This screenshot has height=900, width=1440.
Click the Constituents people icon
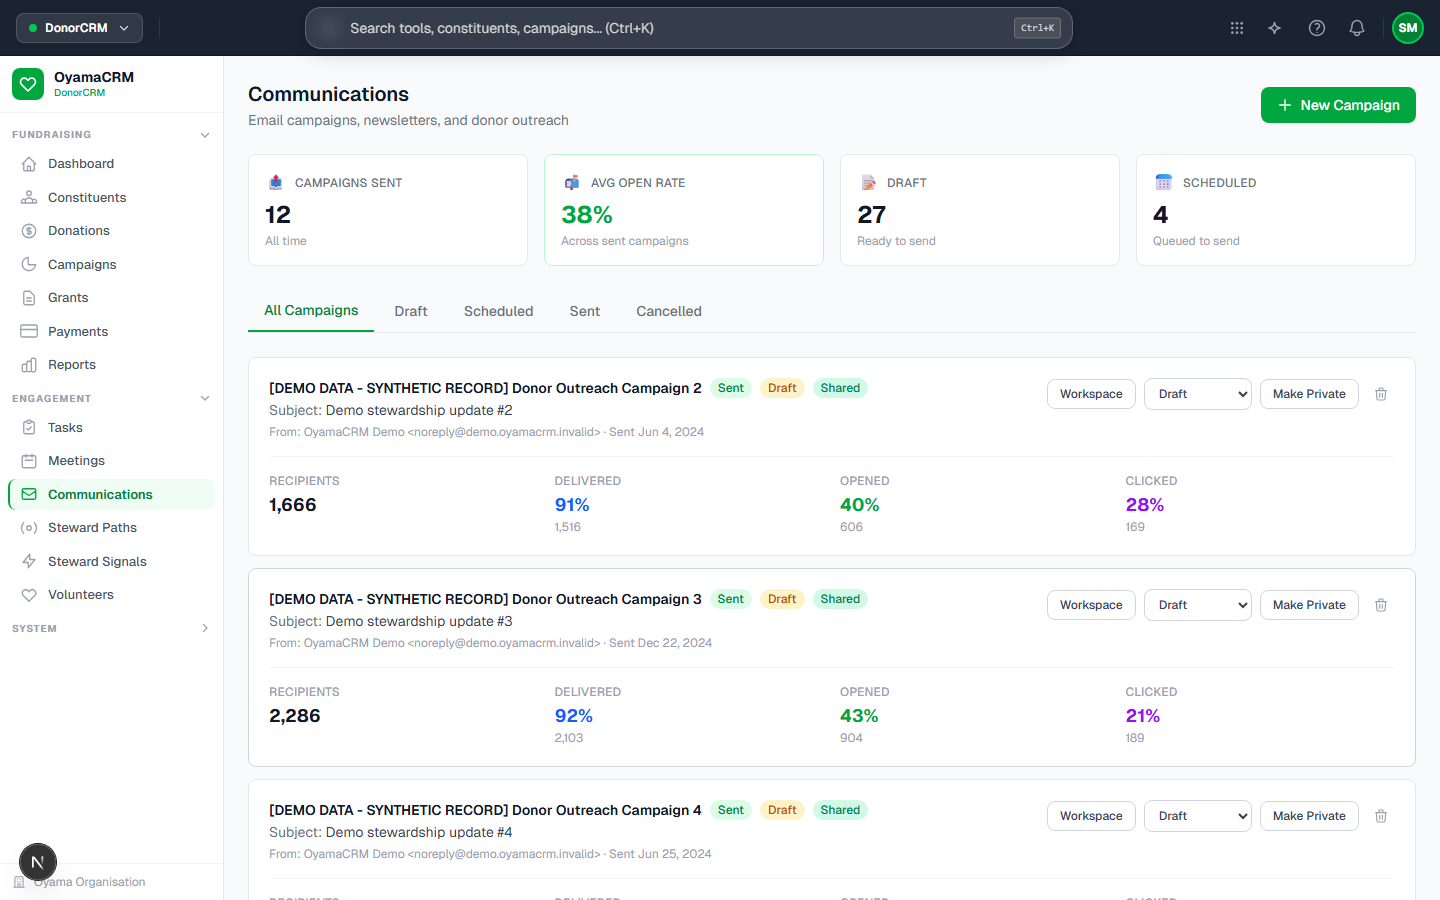(29, 198)
